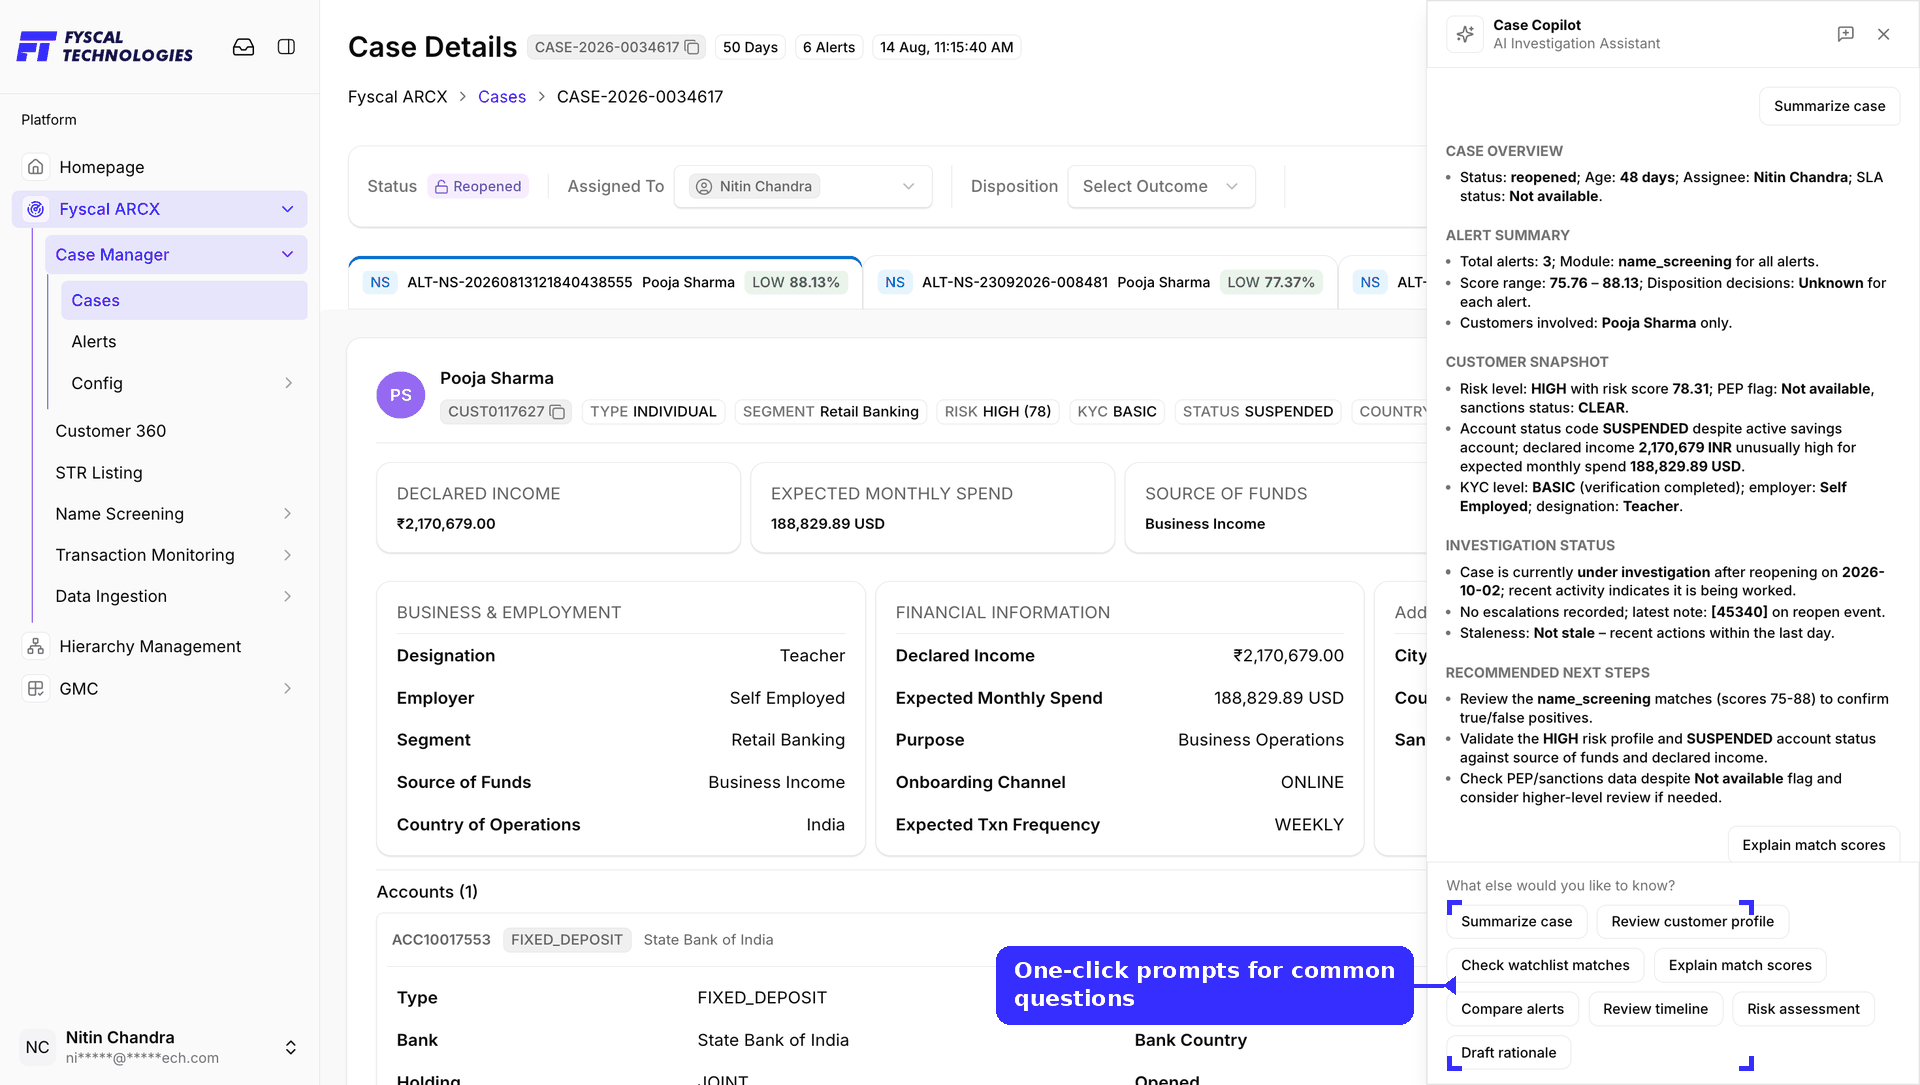Expand the Config submenu
The height and width of the screenshot is (1085, 1920).
coord(288,383)
